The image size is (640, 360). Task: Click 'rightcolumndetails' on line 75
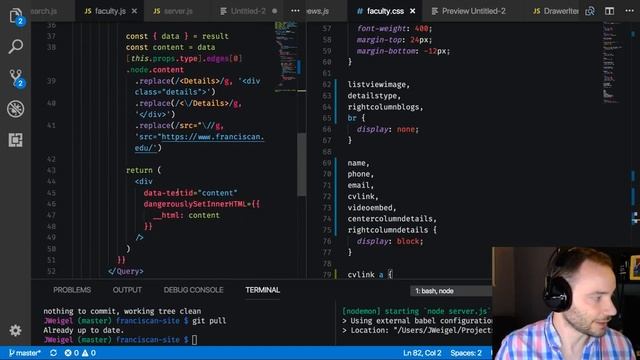tap(388, 230)
